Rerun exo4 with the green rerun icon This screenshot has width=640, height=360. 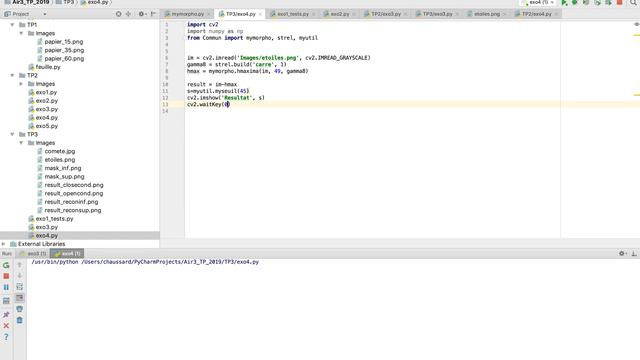(x=6, y=265)
